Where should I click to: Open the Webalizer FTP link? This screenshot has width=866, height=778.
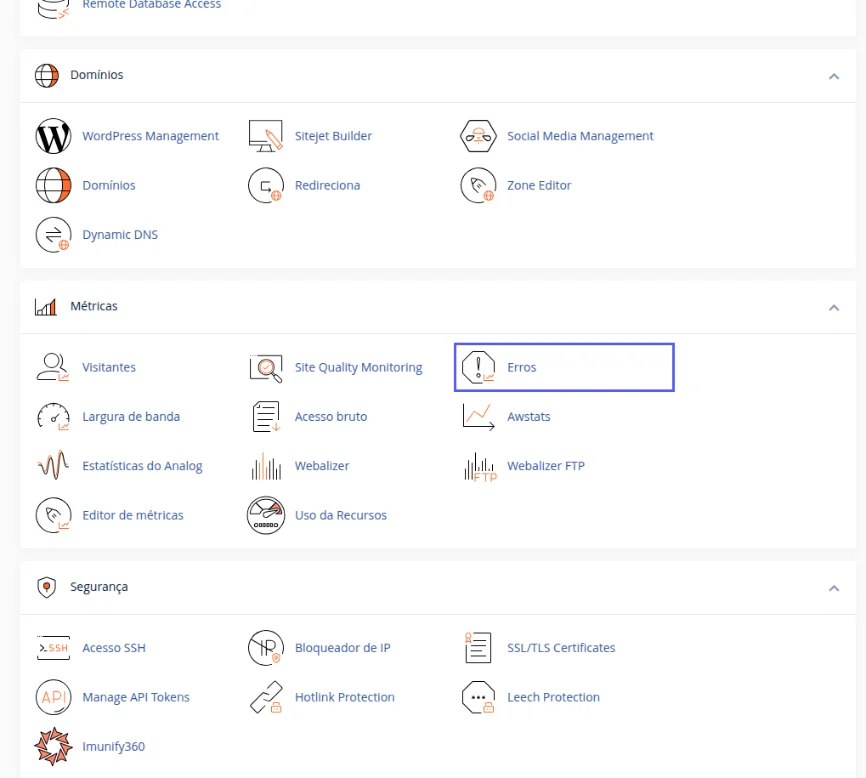pyautogui.click(x=546, y=466)
